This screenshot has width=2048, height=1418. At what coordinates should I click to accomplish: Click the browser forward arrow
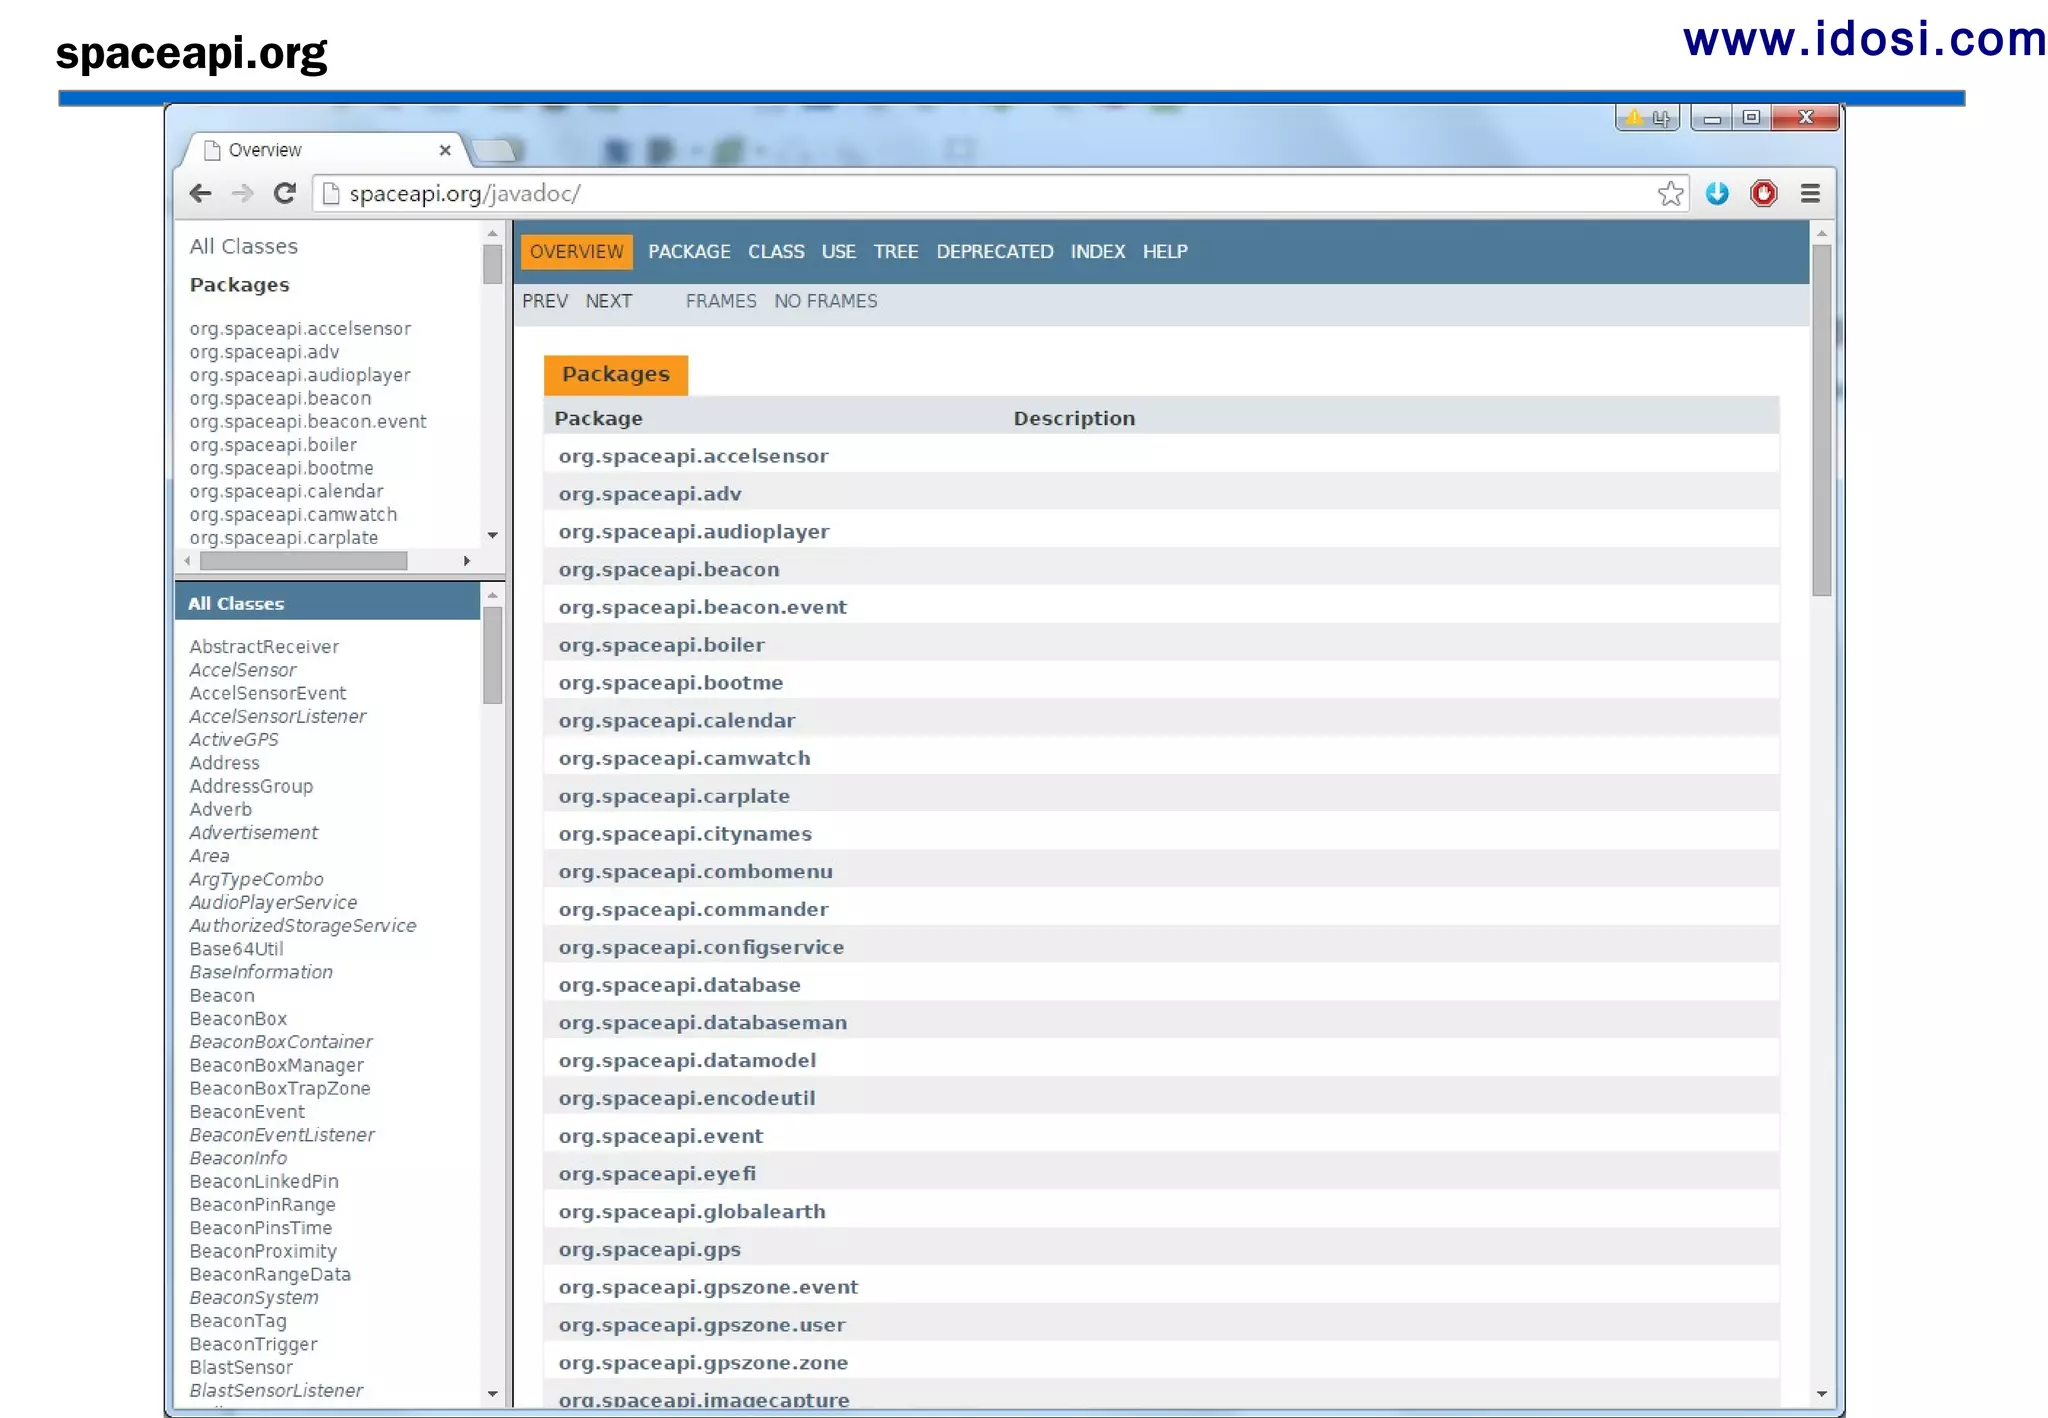(242, 193)
